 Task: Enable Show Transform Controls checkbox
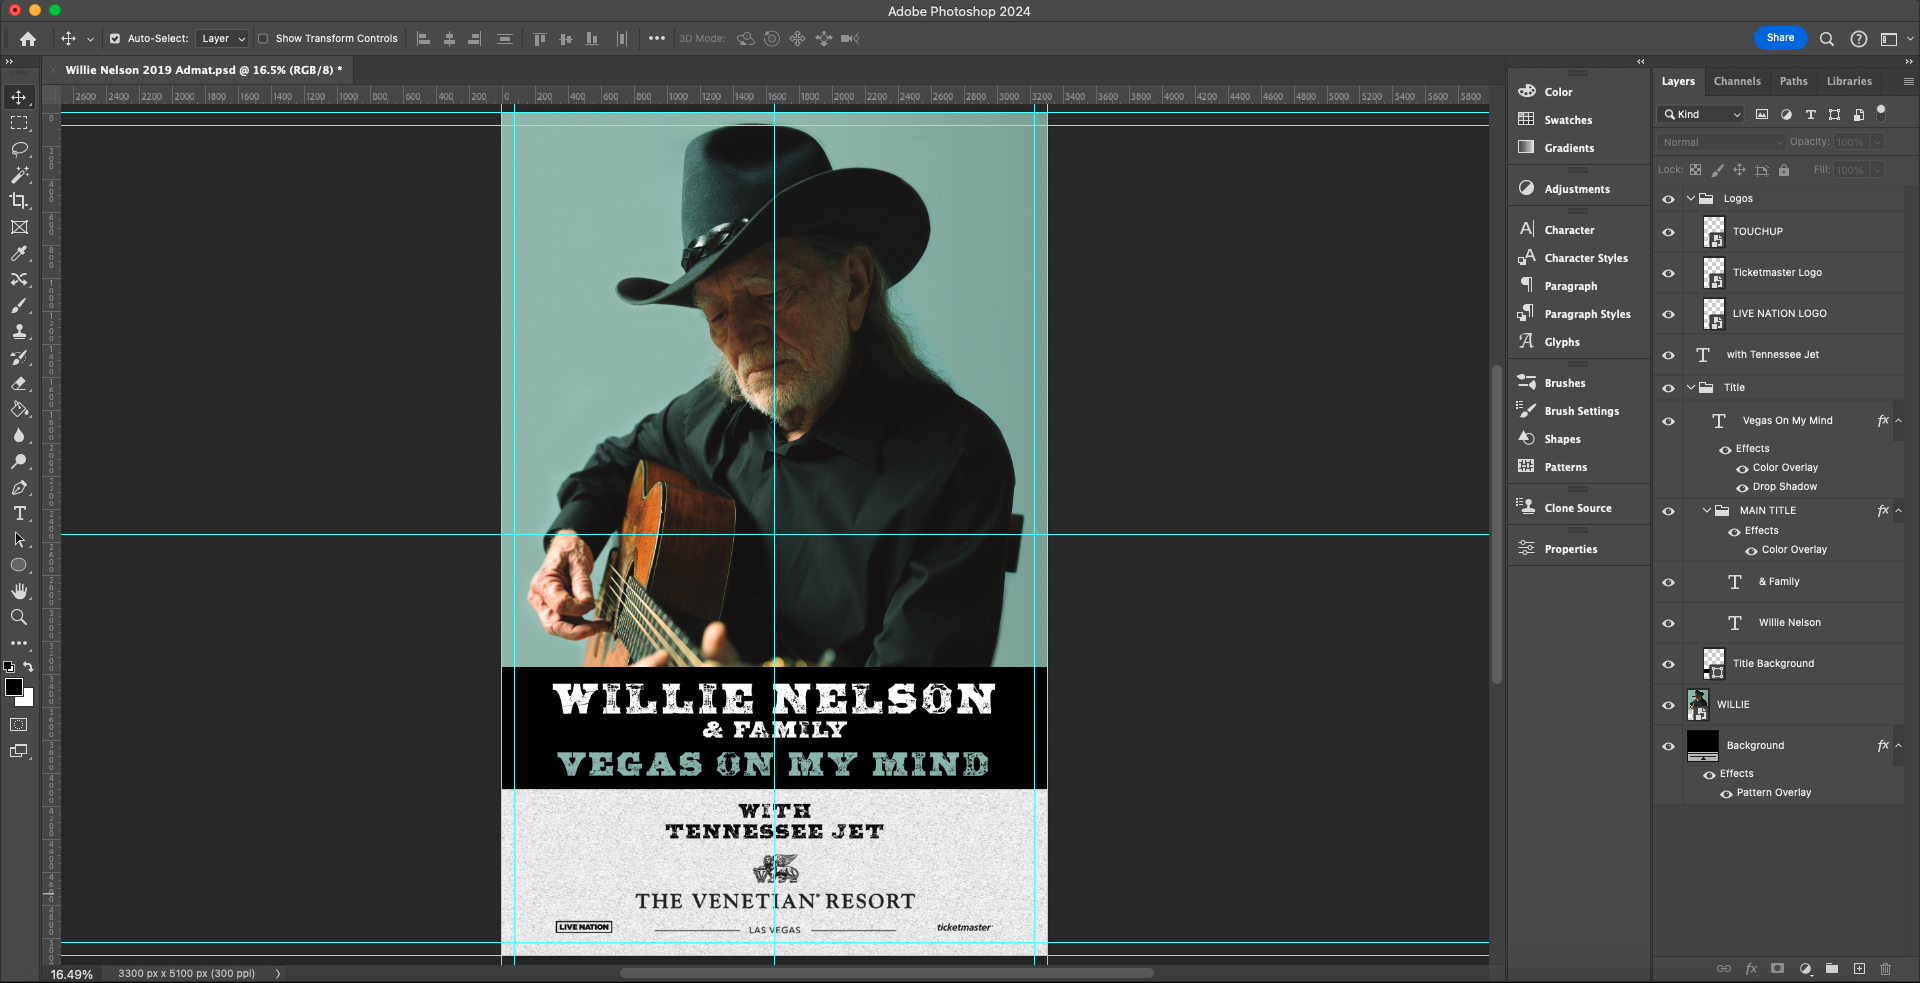pyautogui.click(x=263, y=39)
